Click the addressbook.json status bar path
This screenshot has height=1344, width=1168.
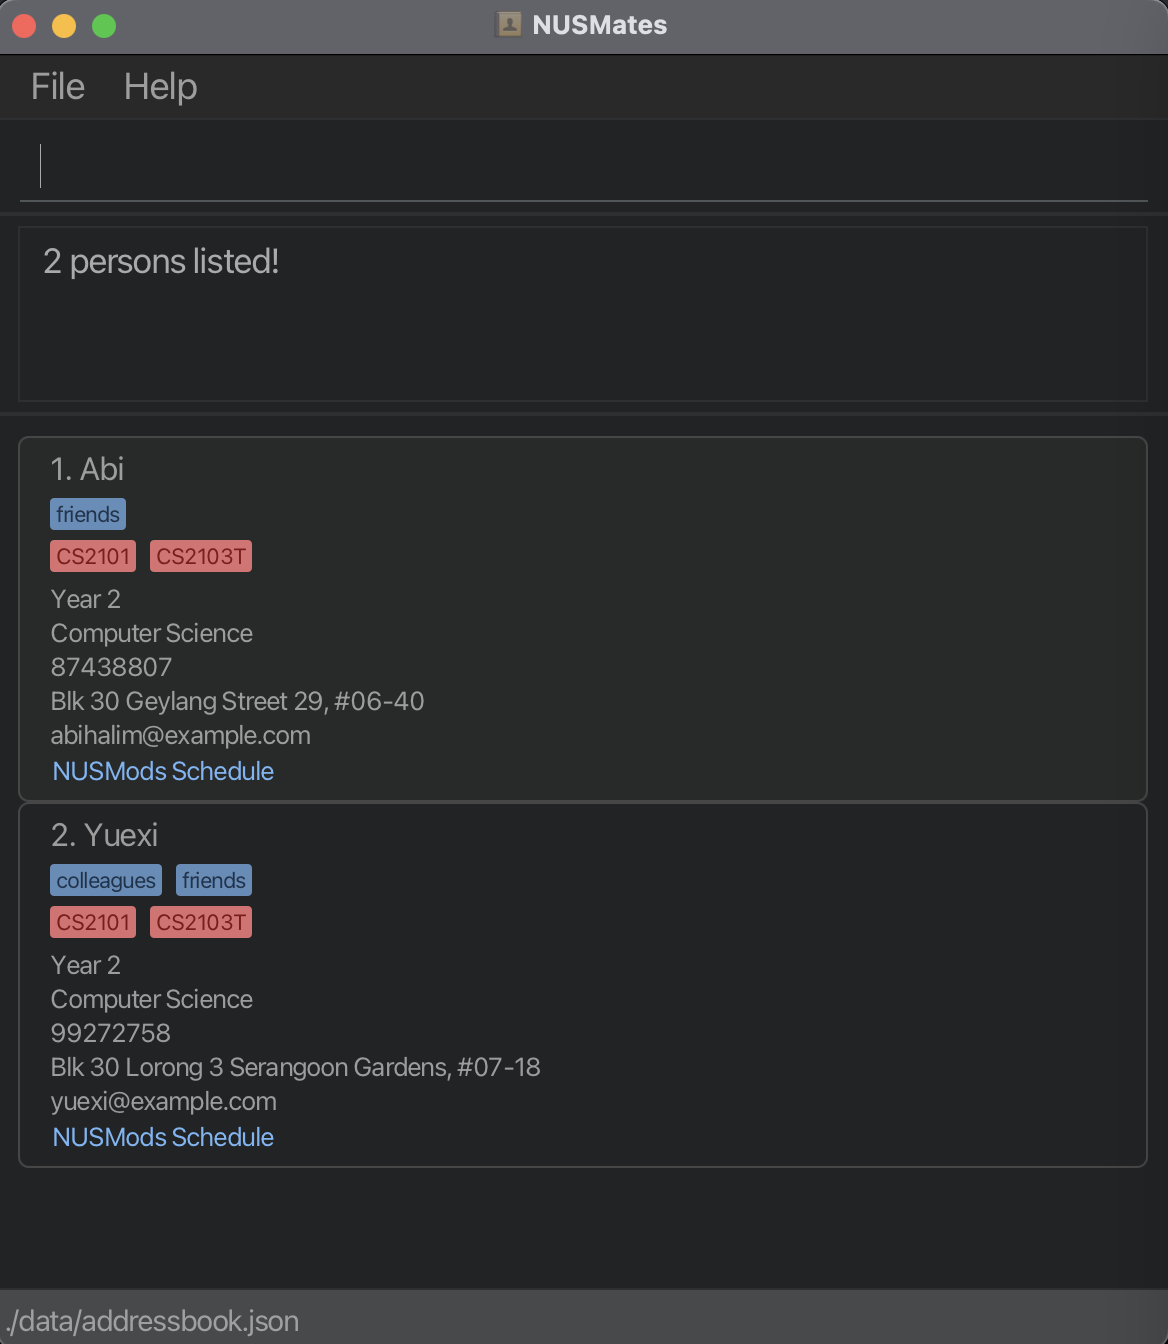[152, 1321]
